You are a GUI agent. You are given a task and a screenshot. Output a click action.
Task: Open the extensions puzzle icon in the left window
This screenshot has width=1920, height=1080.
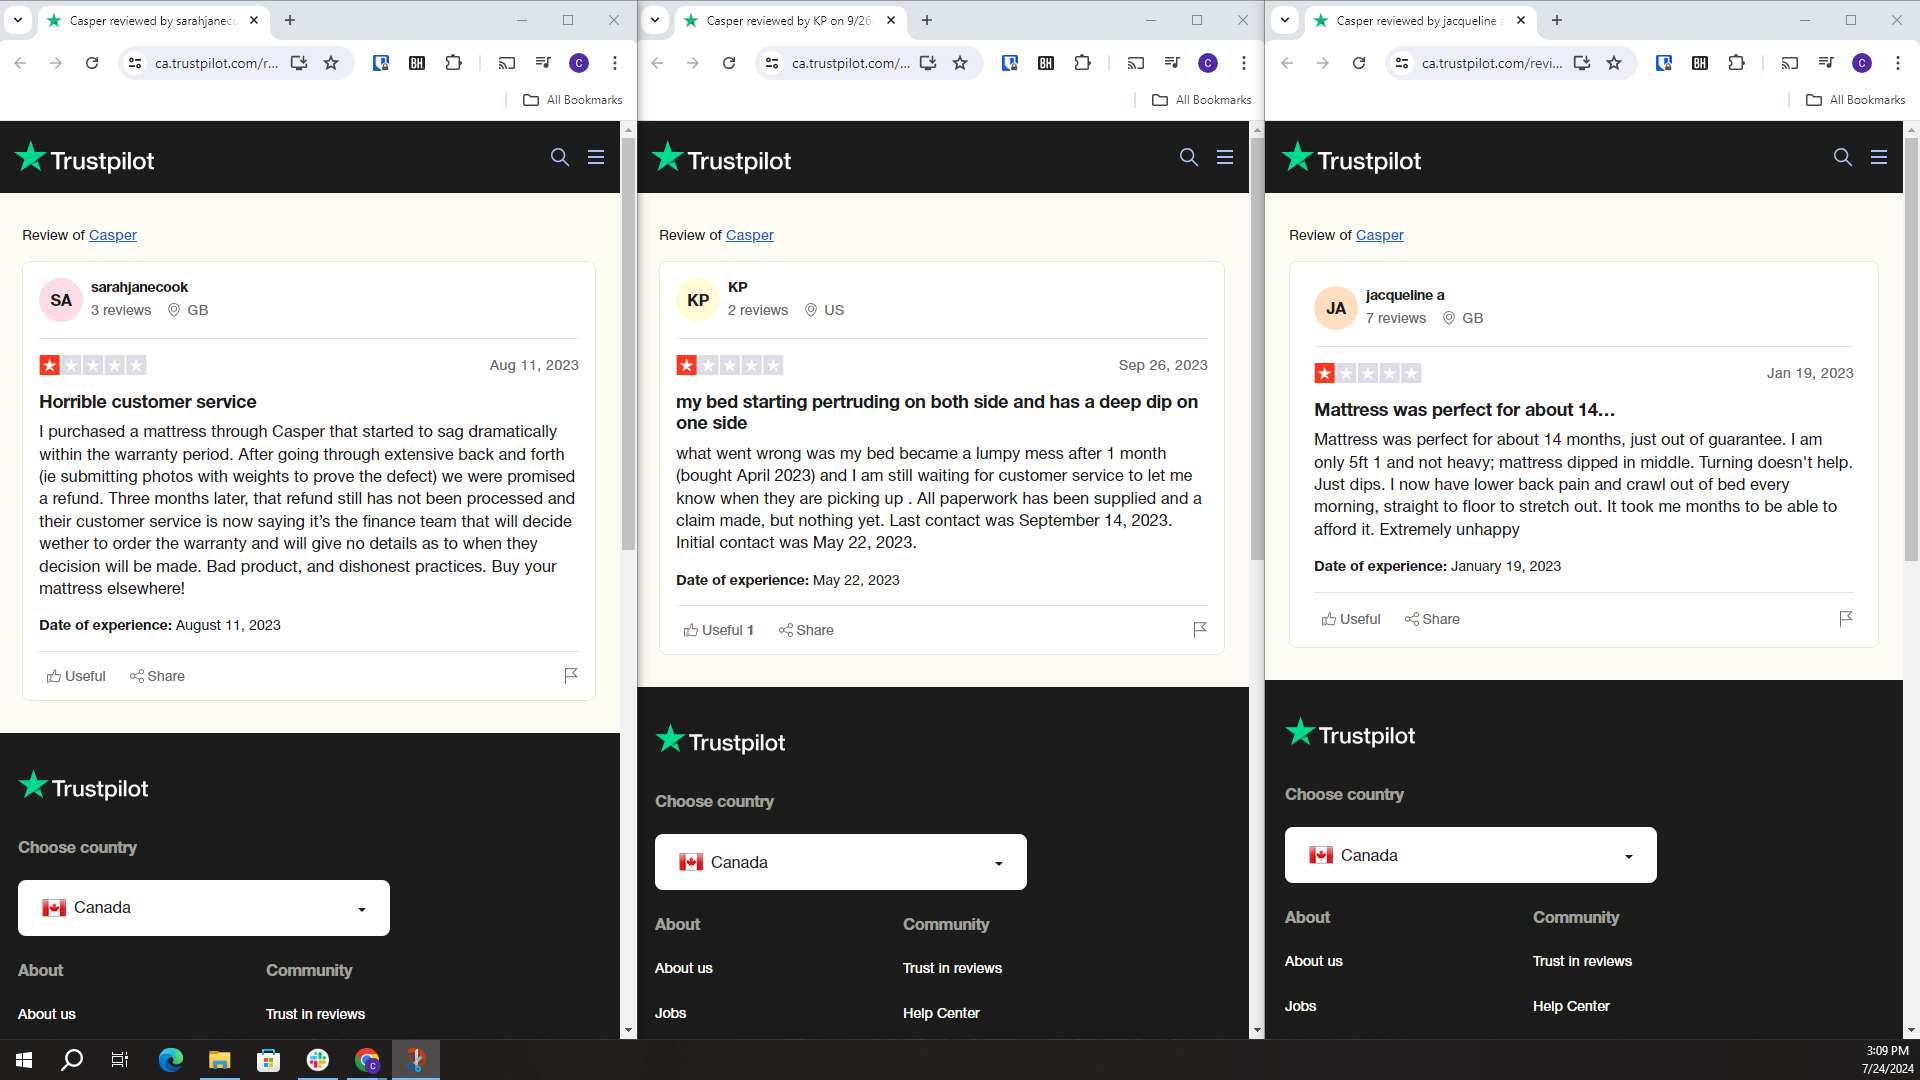453,63
